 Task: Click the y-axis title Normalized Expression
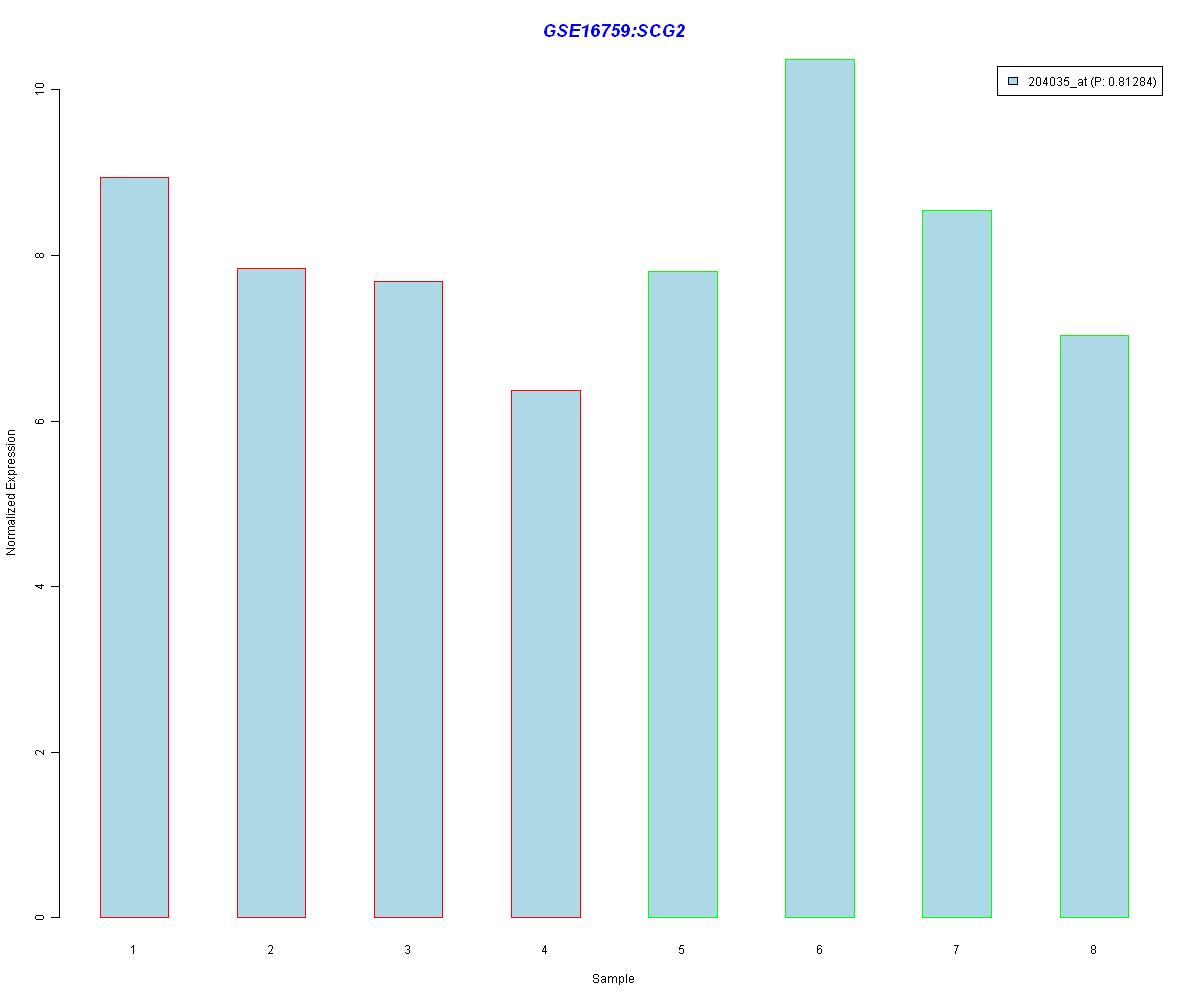pos(11,492)
